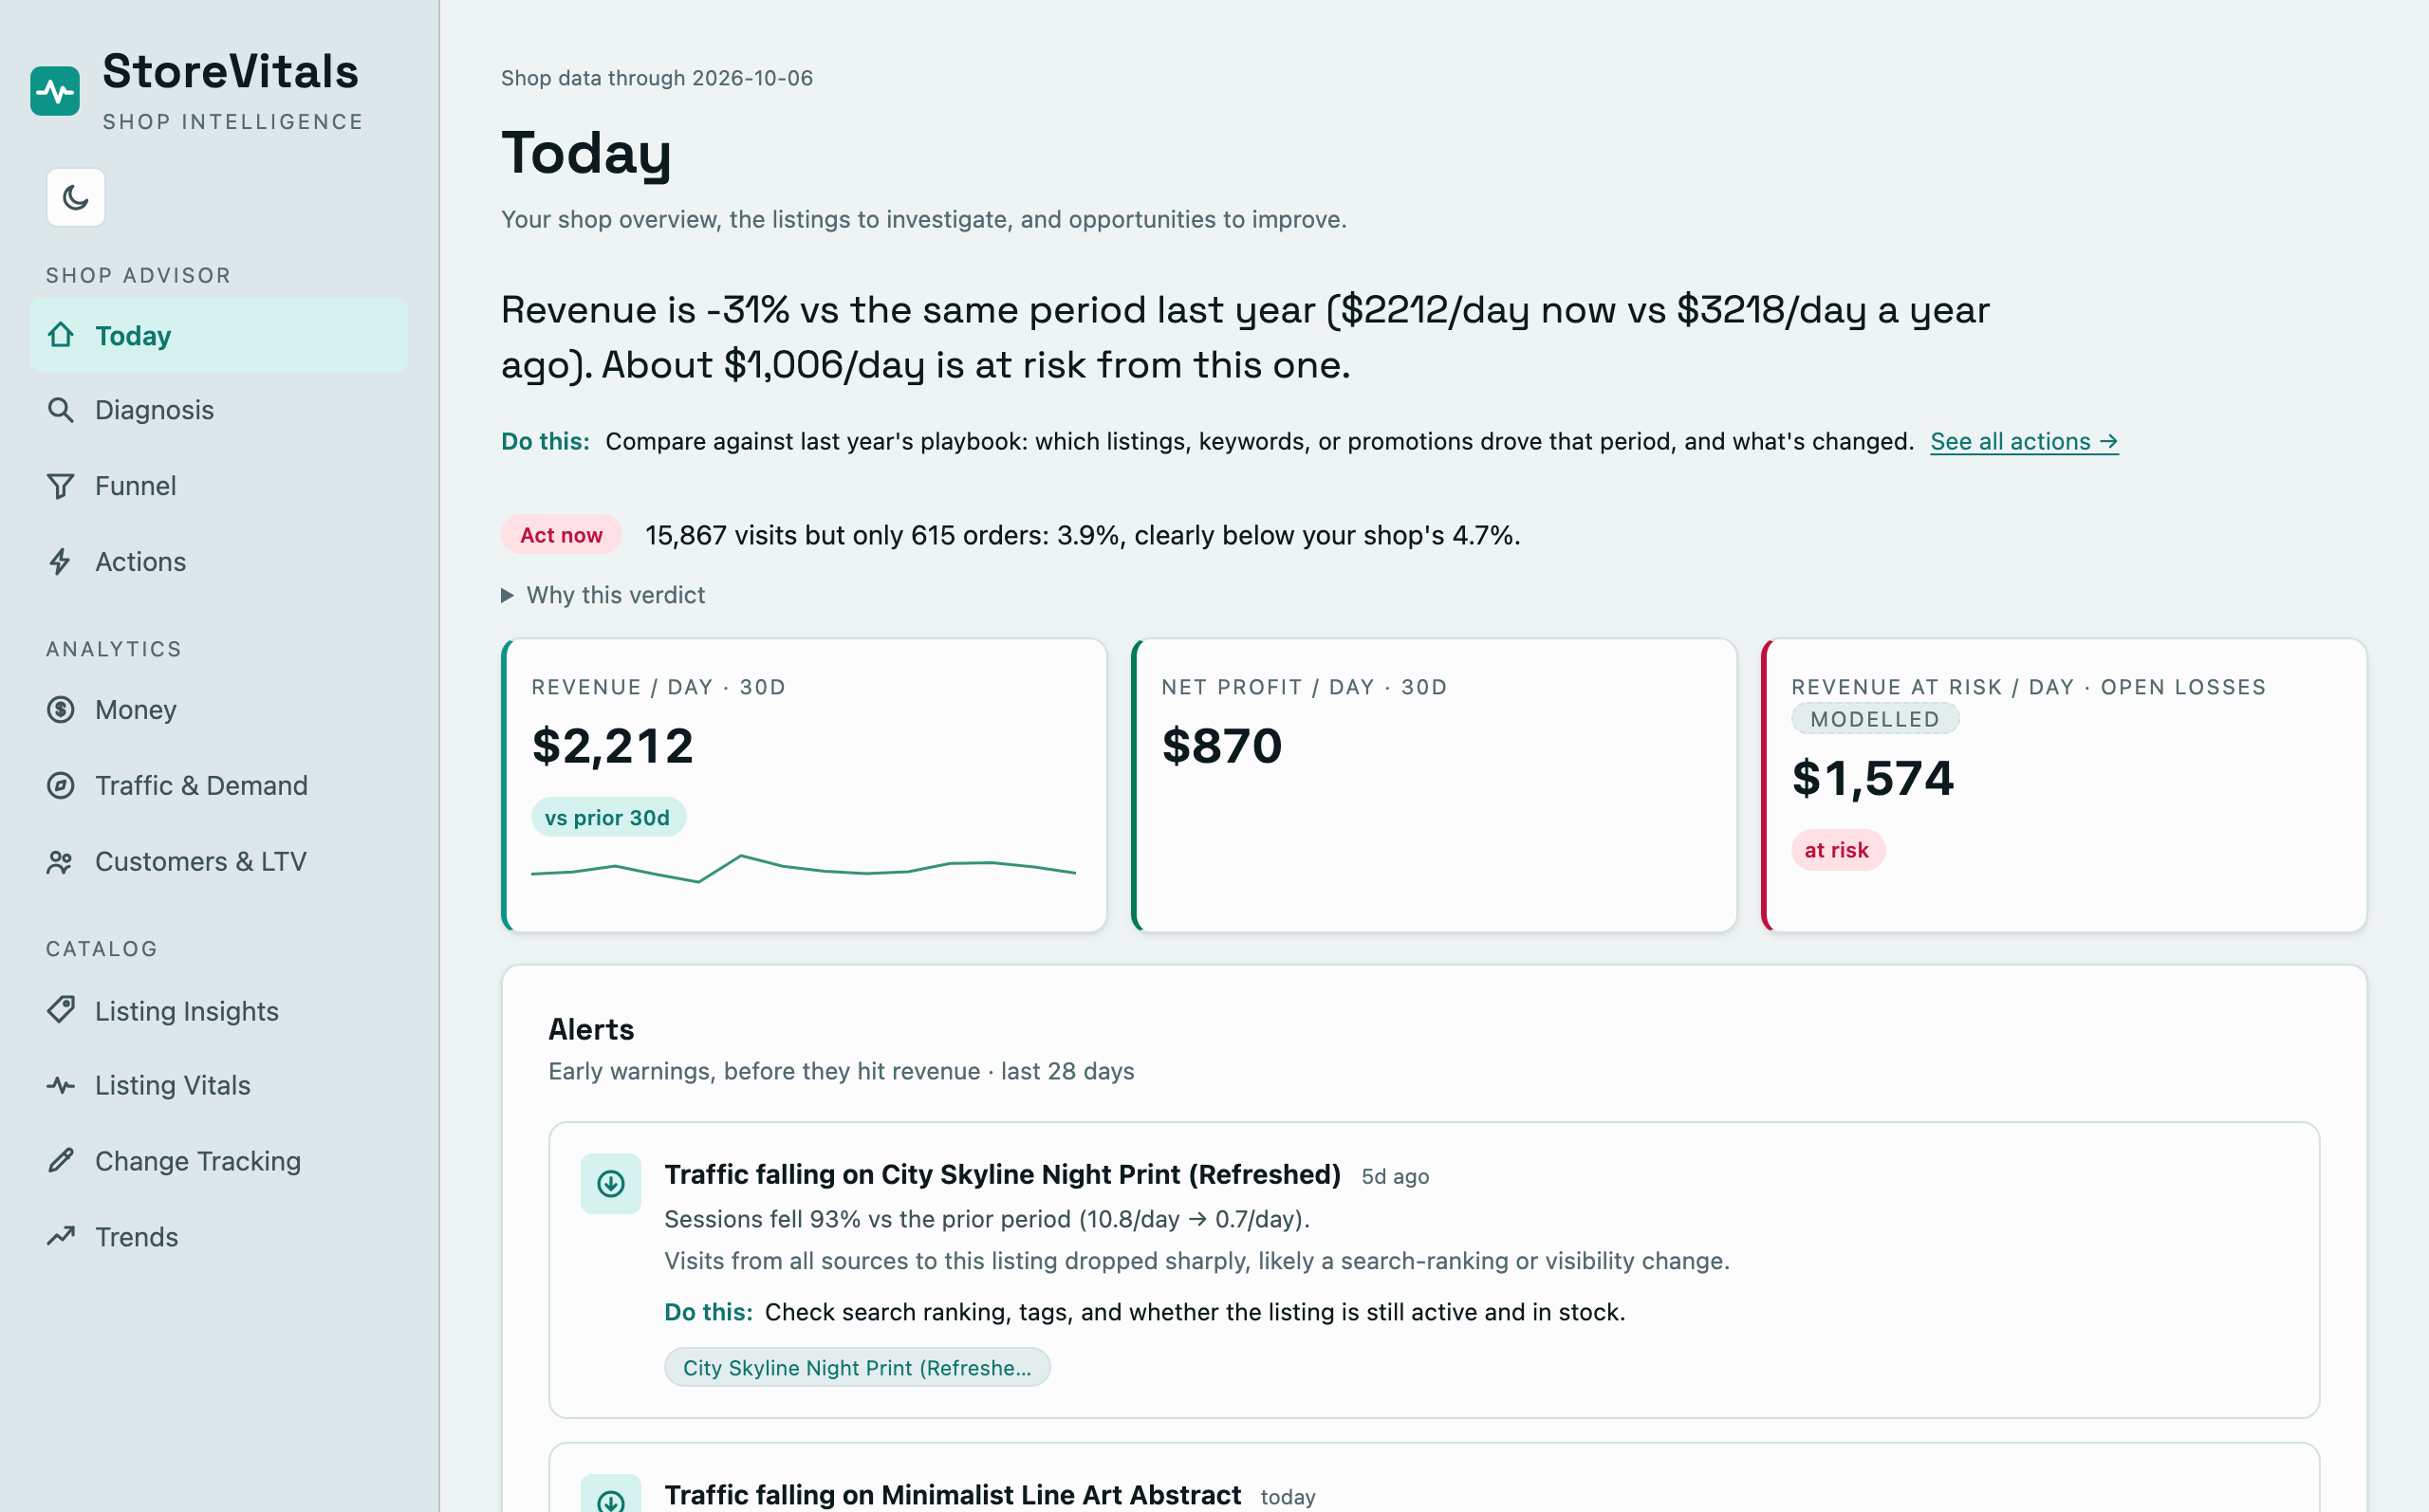Click the Shop data through 2026-10-06 text

point(657,78)
